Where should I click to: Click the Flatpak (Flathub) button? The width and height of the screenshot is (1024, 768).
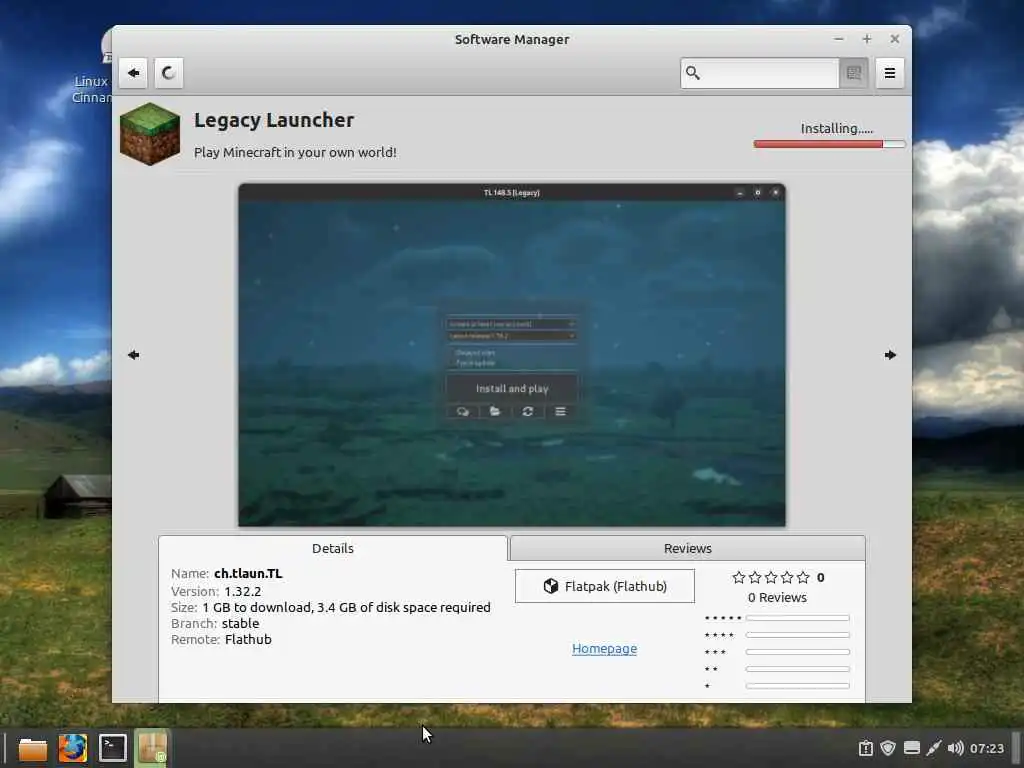(x=605, y=586)
